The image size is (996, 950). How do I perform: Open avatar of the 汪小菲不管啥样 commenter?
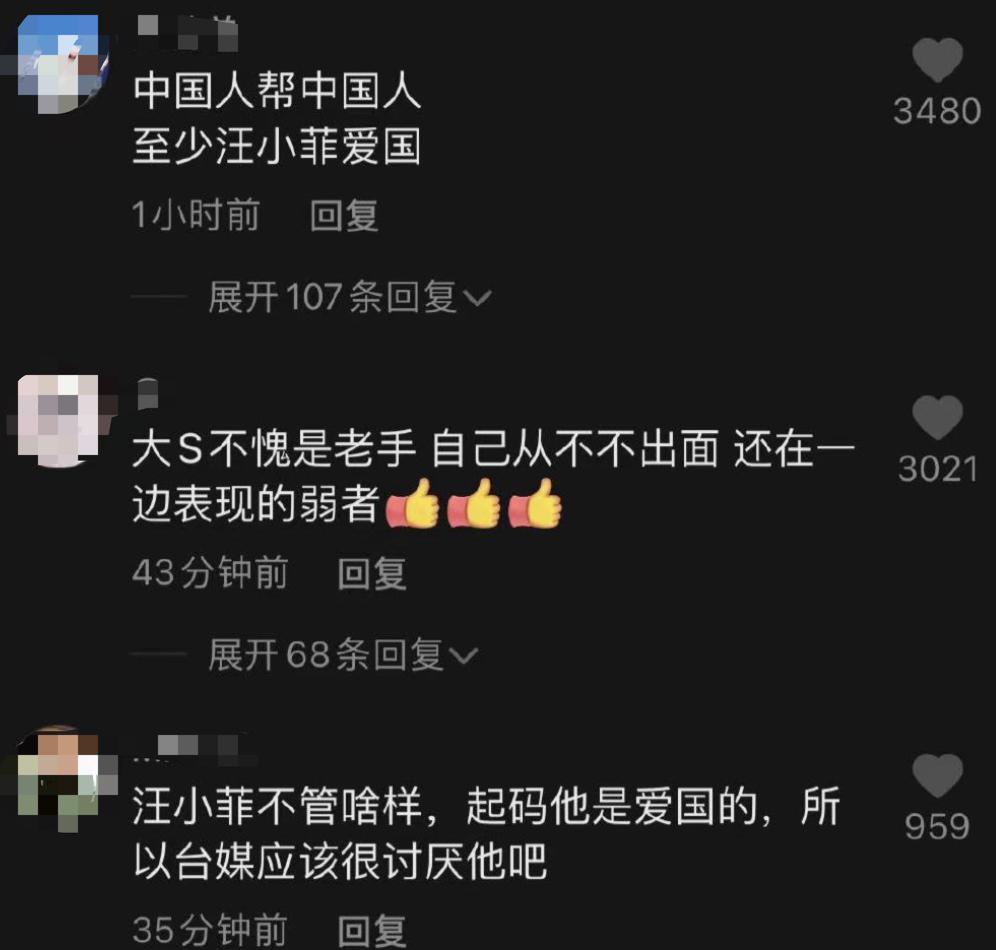point(62,778)
